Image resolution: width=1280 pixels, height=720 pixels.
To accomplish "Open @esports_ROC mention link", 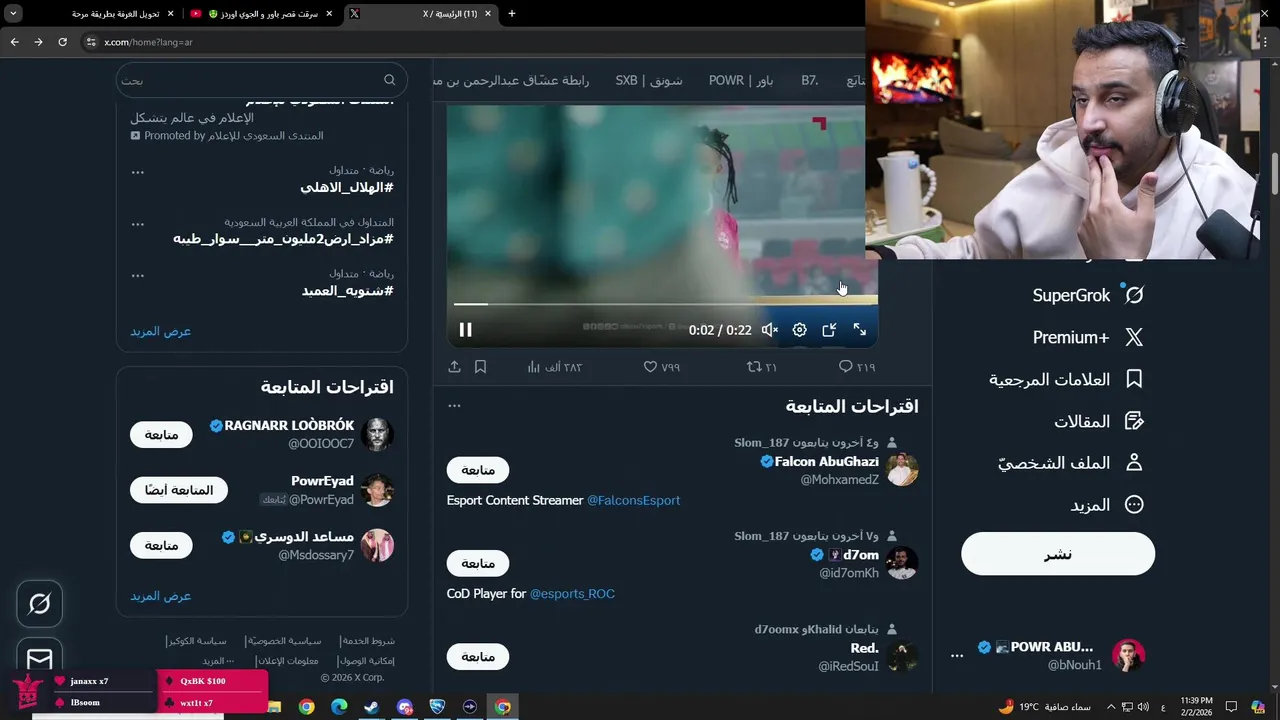I will click(572, 593).
